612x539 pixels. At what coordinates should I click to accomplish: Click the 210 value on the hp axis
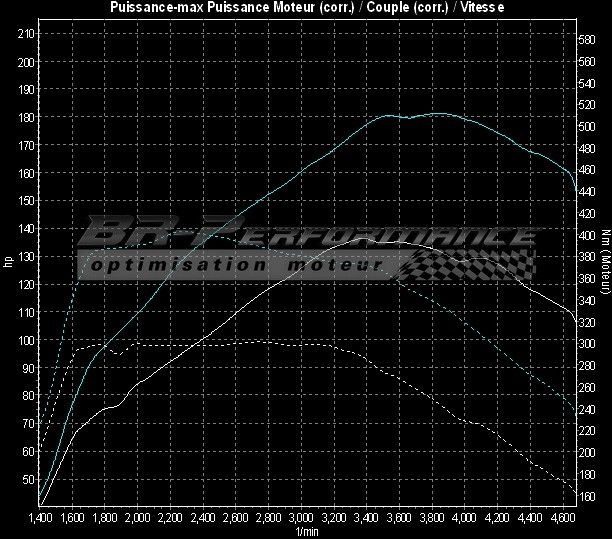tap(27, 34)
